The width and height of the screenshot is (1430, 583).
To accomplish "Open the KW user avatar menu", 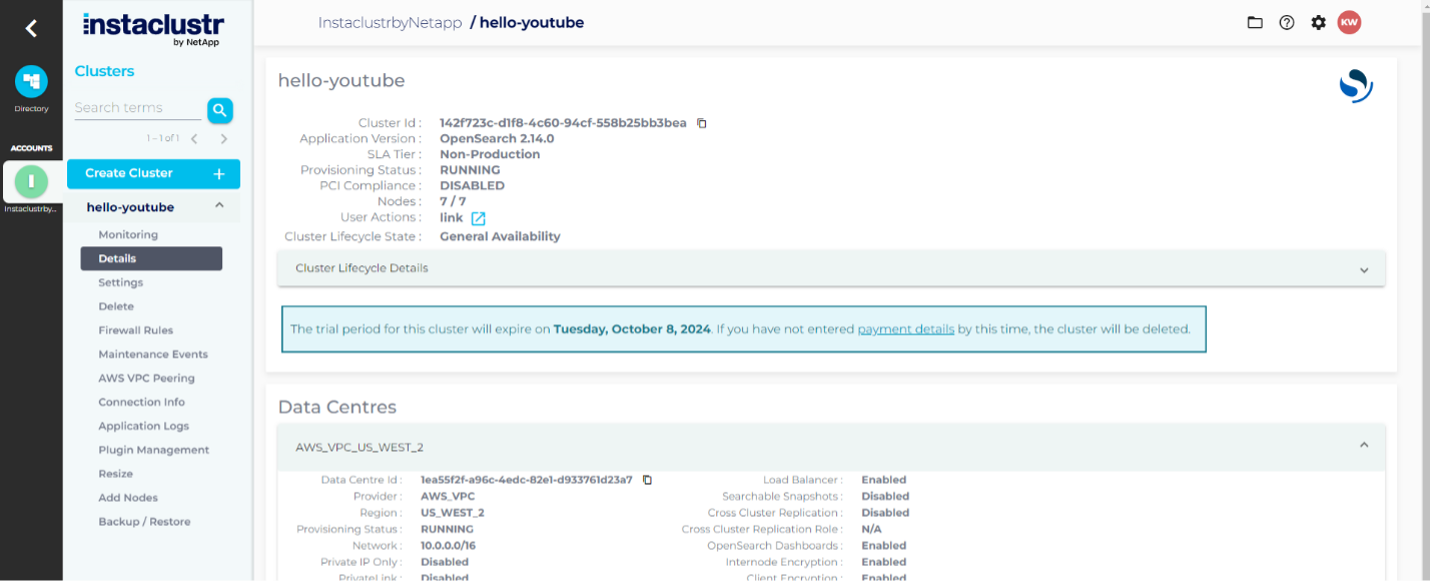I will [x=1350, y=22].
